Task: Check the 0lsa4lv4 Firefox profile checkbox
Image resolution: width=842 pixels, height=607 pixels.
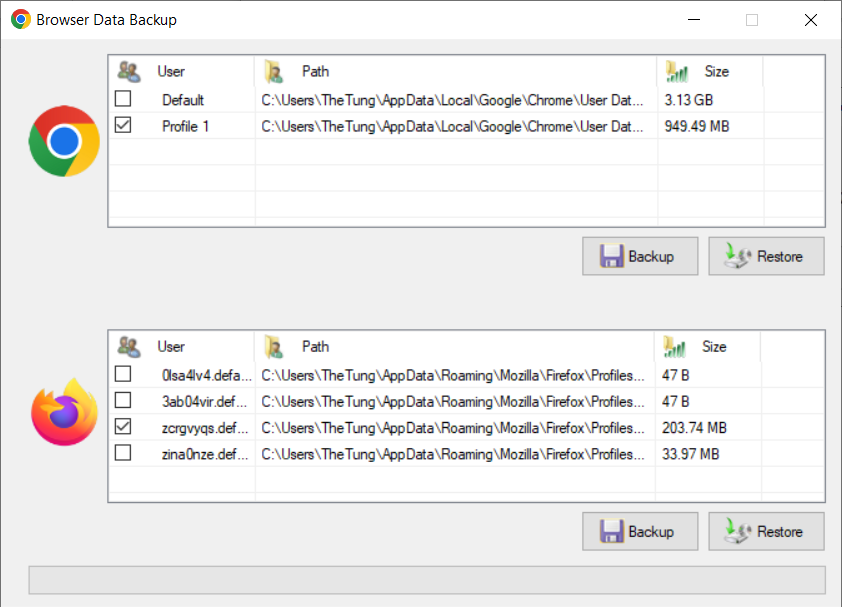Action: (x=123, y=375)
